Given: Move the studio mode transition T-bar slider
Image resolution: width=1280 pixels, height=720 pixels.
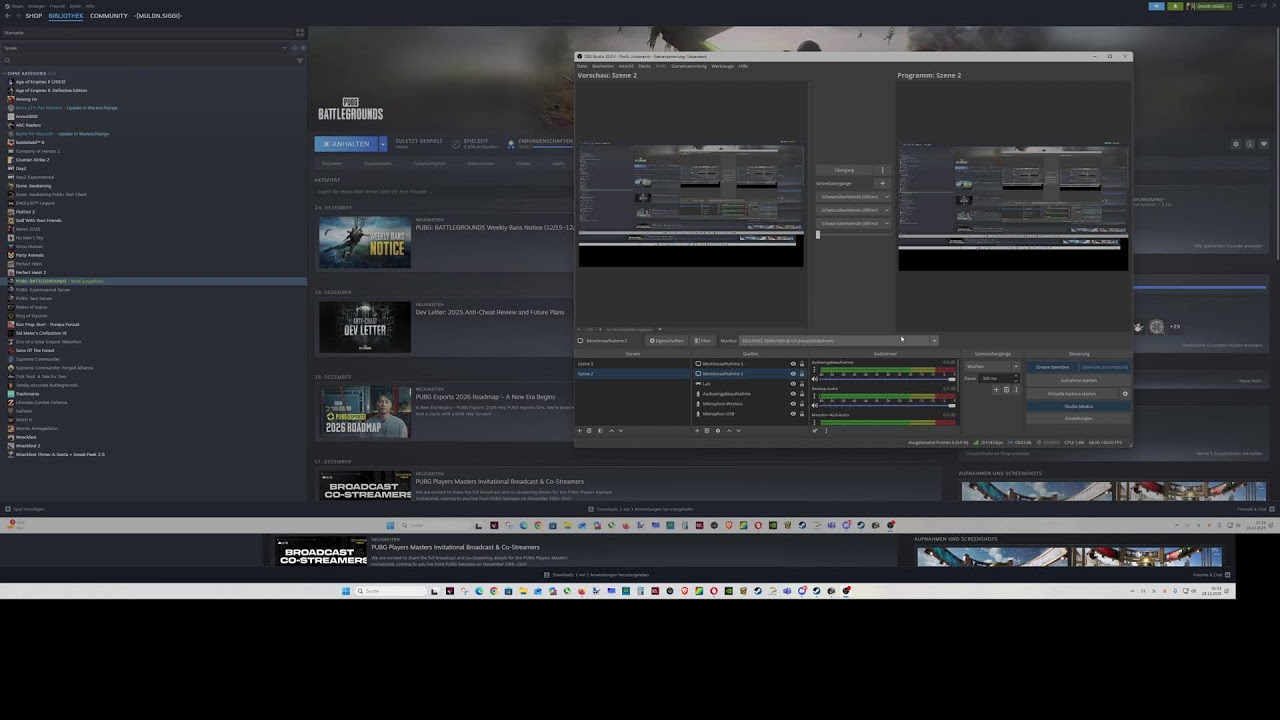Looking at the screenshot, I should [x=818, y=235].
